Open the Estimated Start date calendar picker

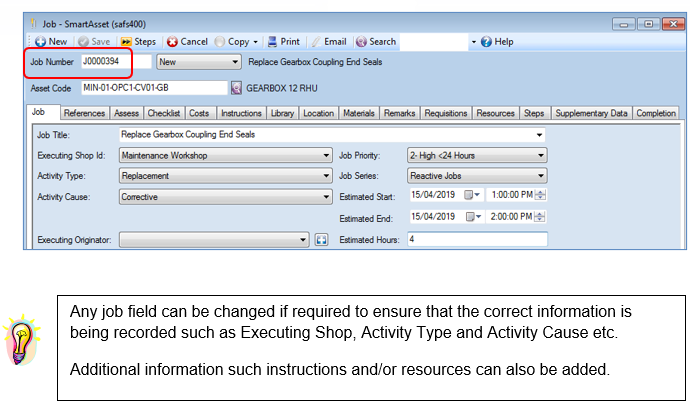coord(473,195)
